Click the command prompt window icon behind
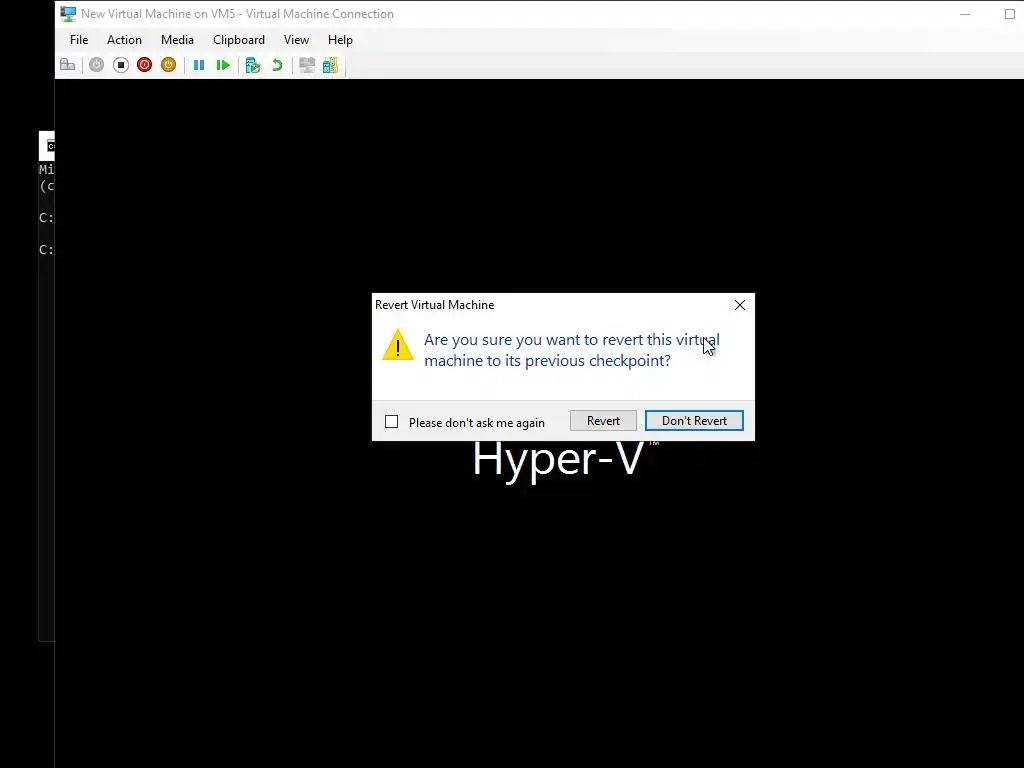1024x768 pixels. [x=50, y=146]
